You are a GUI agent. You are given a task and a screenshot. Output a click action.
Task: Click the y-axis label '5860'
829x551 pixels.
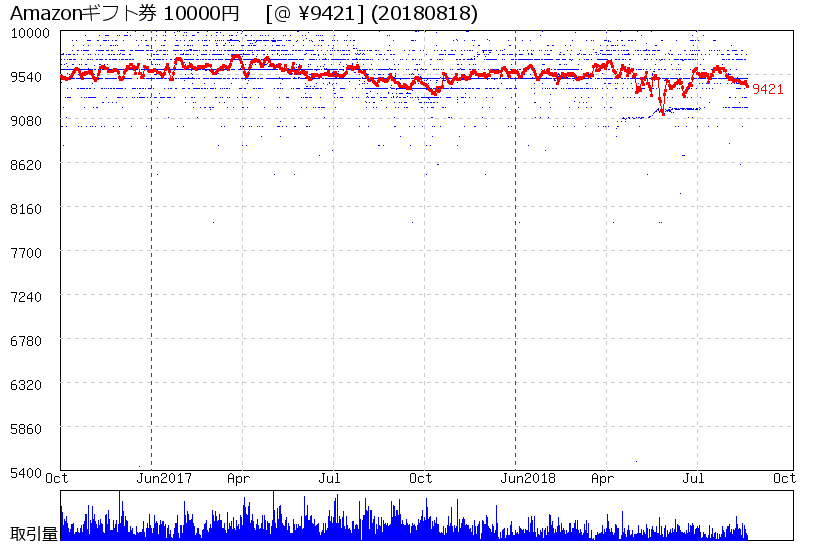coord(26,429)
